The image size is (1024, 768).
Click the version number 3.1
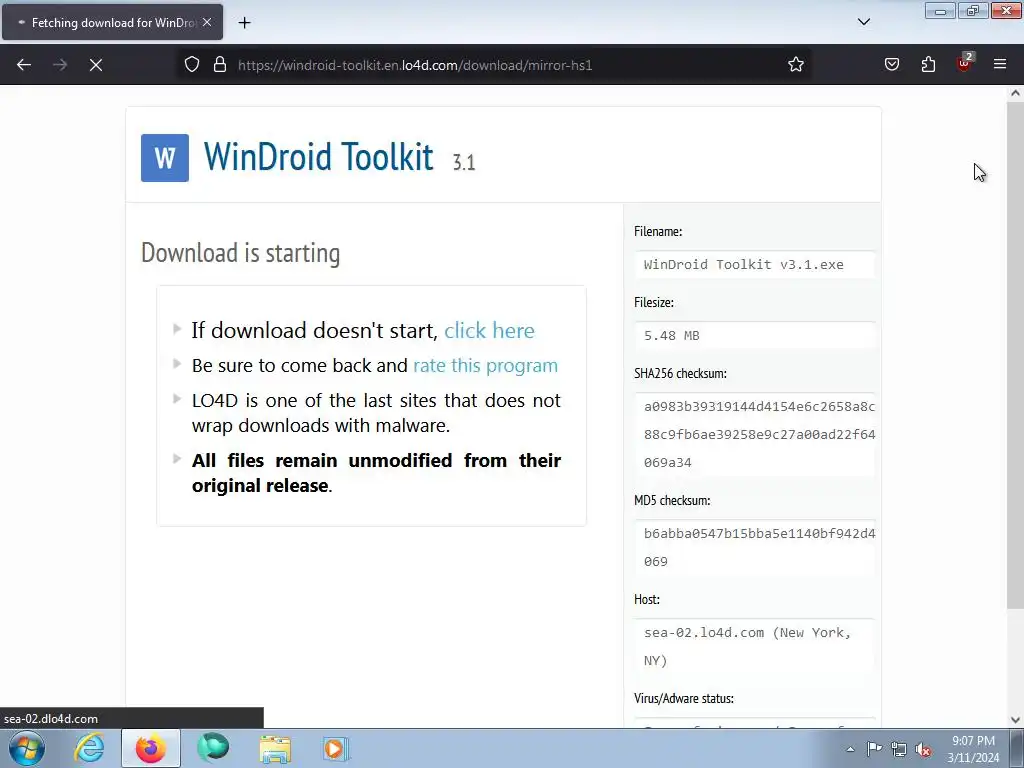[464, 162]
